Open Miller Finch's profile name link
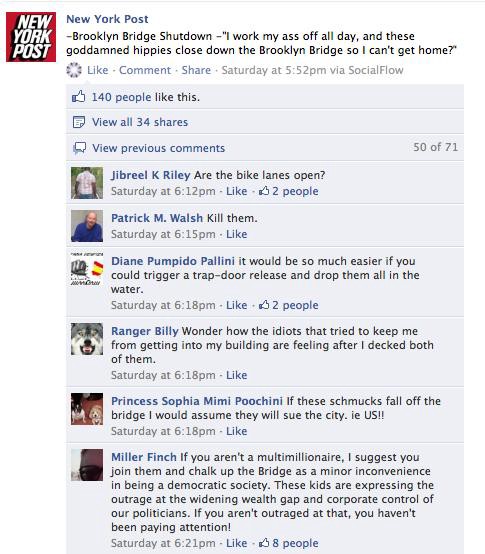Image resolution: width=485 pixels, height=554 pixels. 144,457
